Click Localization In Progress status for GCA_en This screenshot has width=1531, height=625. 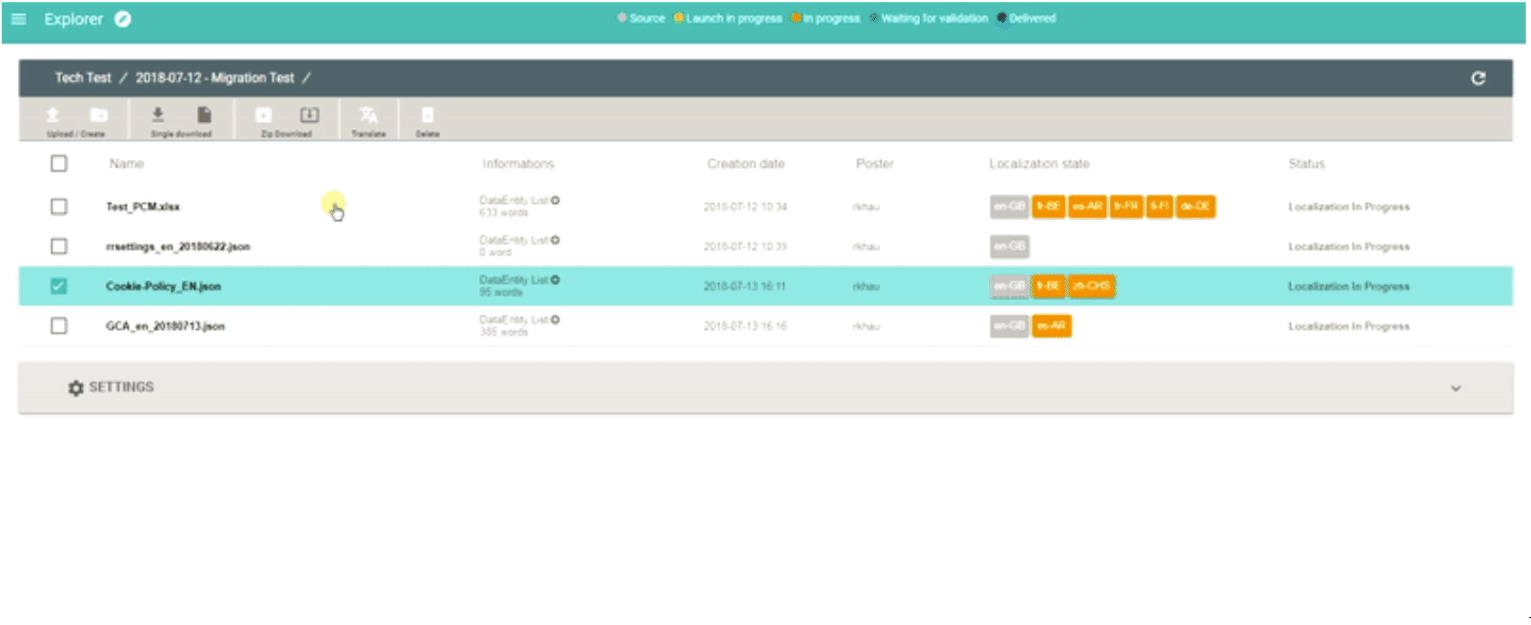(x=1349, y=326)
